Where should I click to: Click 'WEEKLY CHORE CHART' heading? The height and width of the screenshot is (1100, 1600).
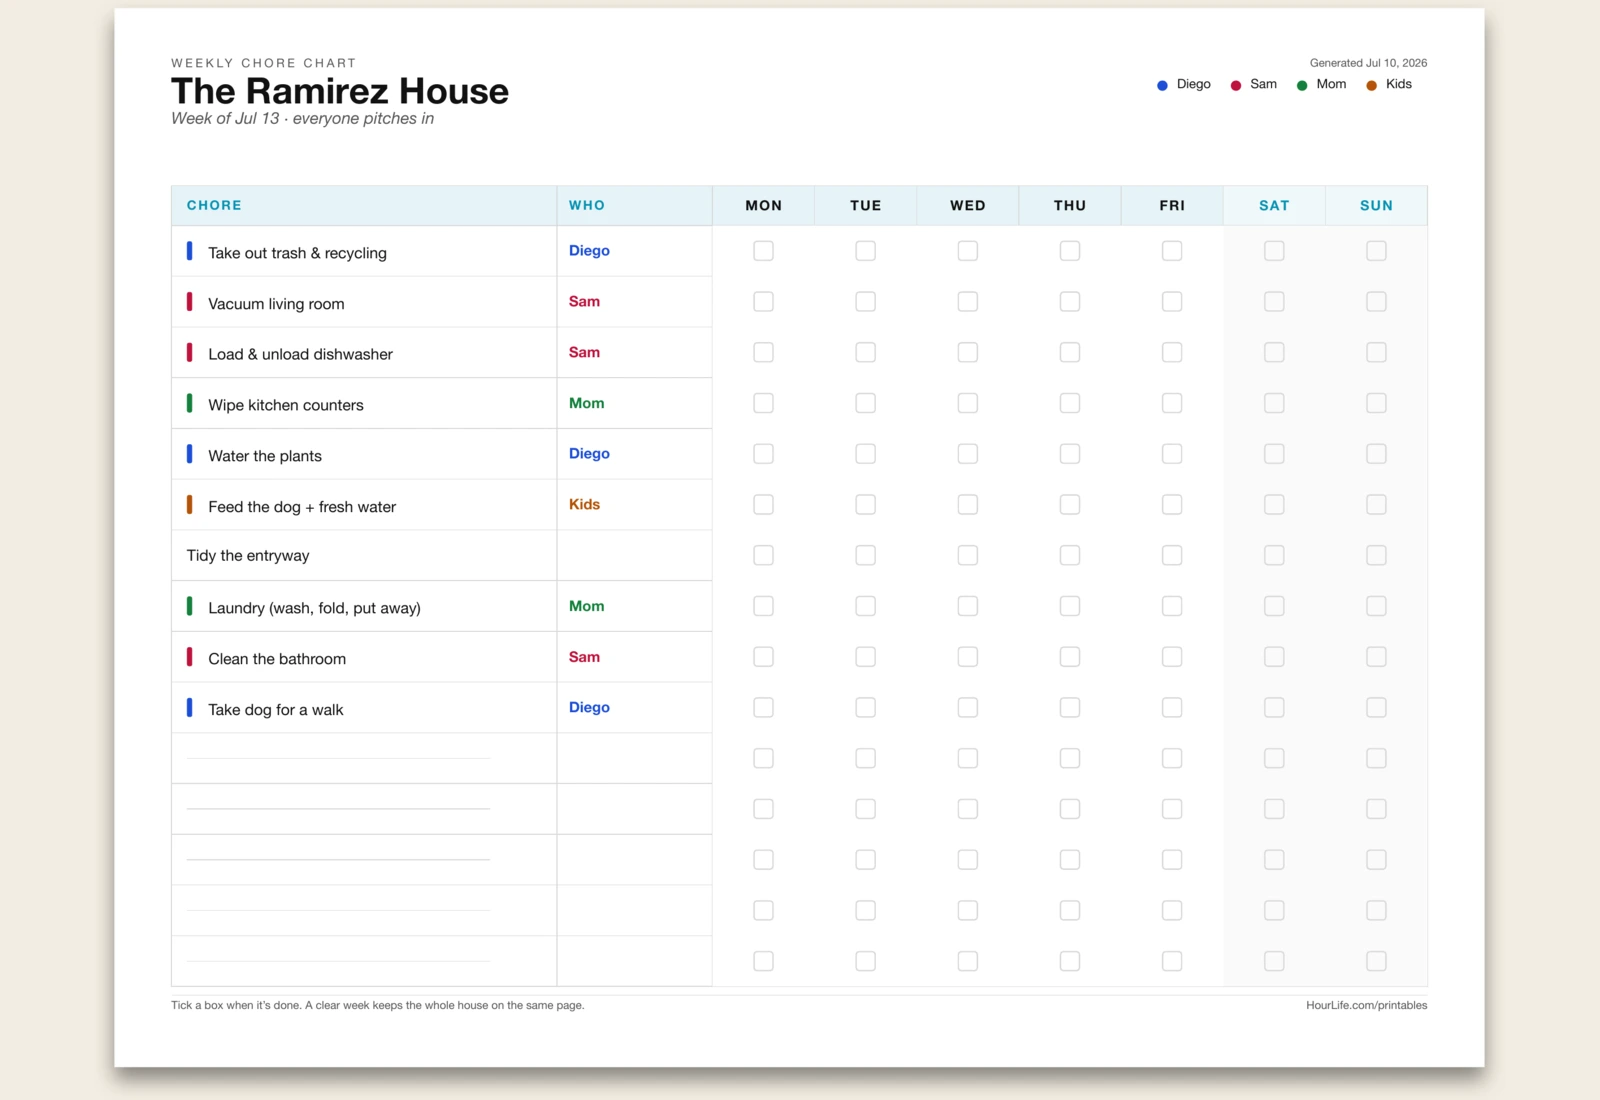[263, 63]
